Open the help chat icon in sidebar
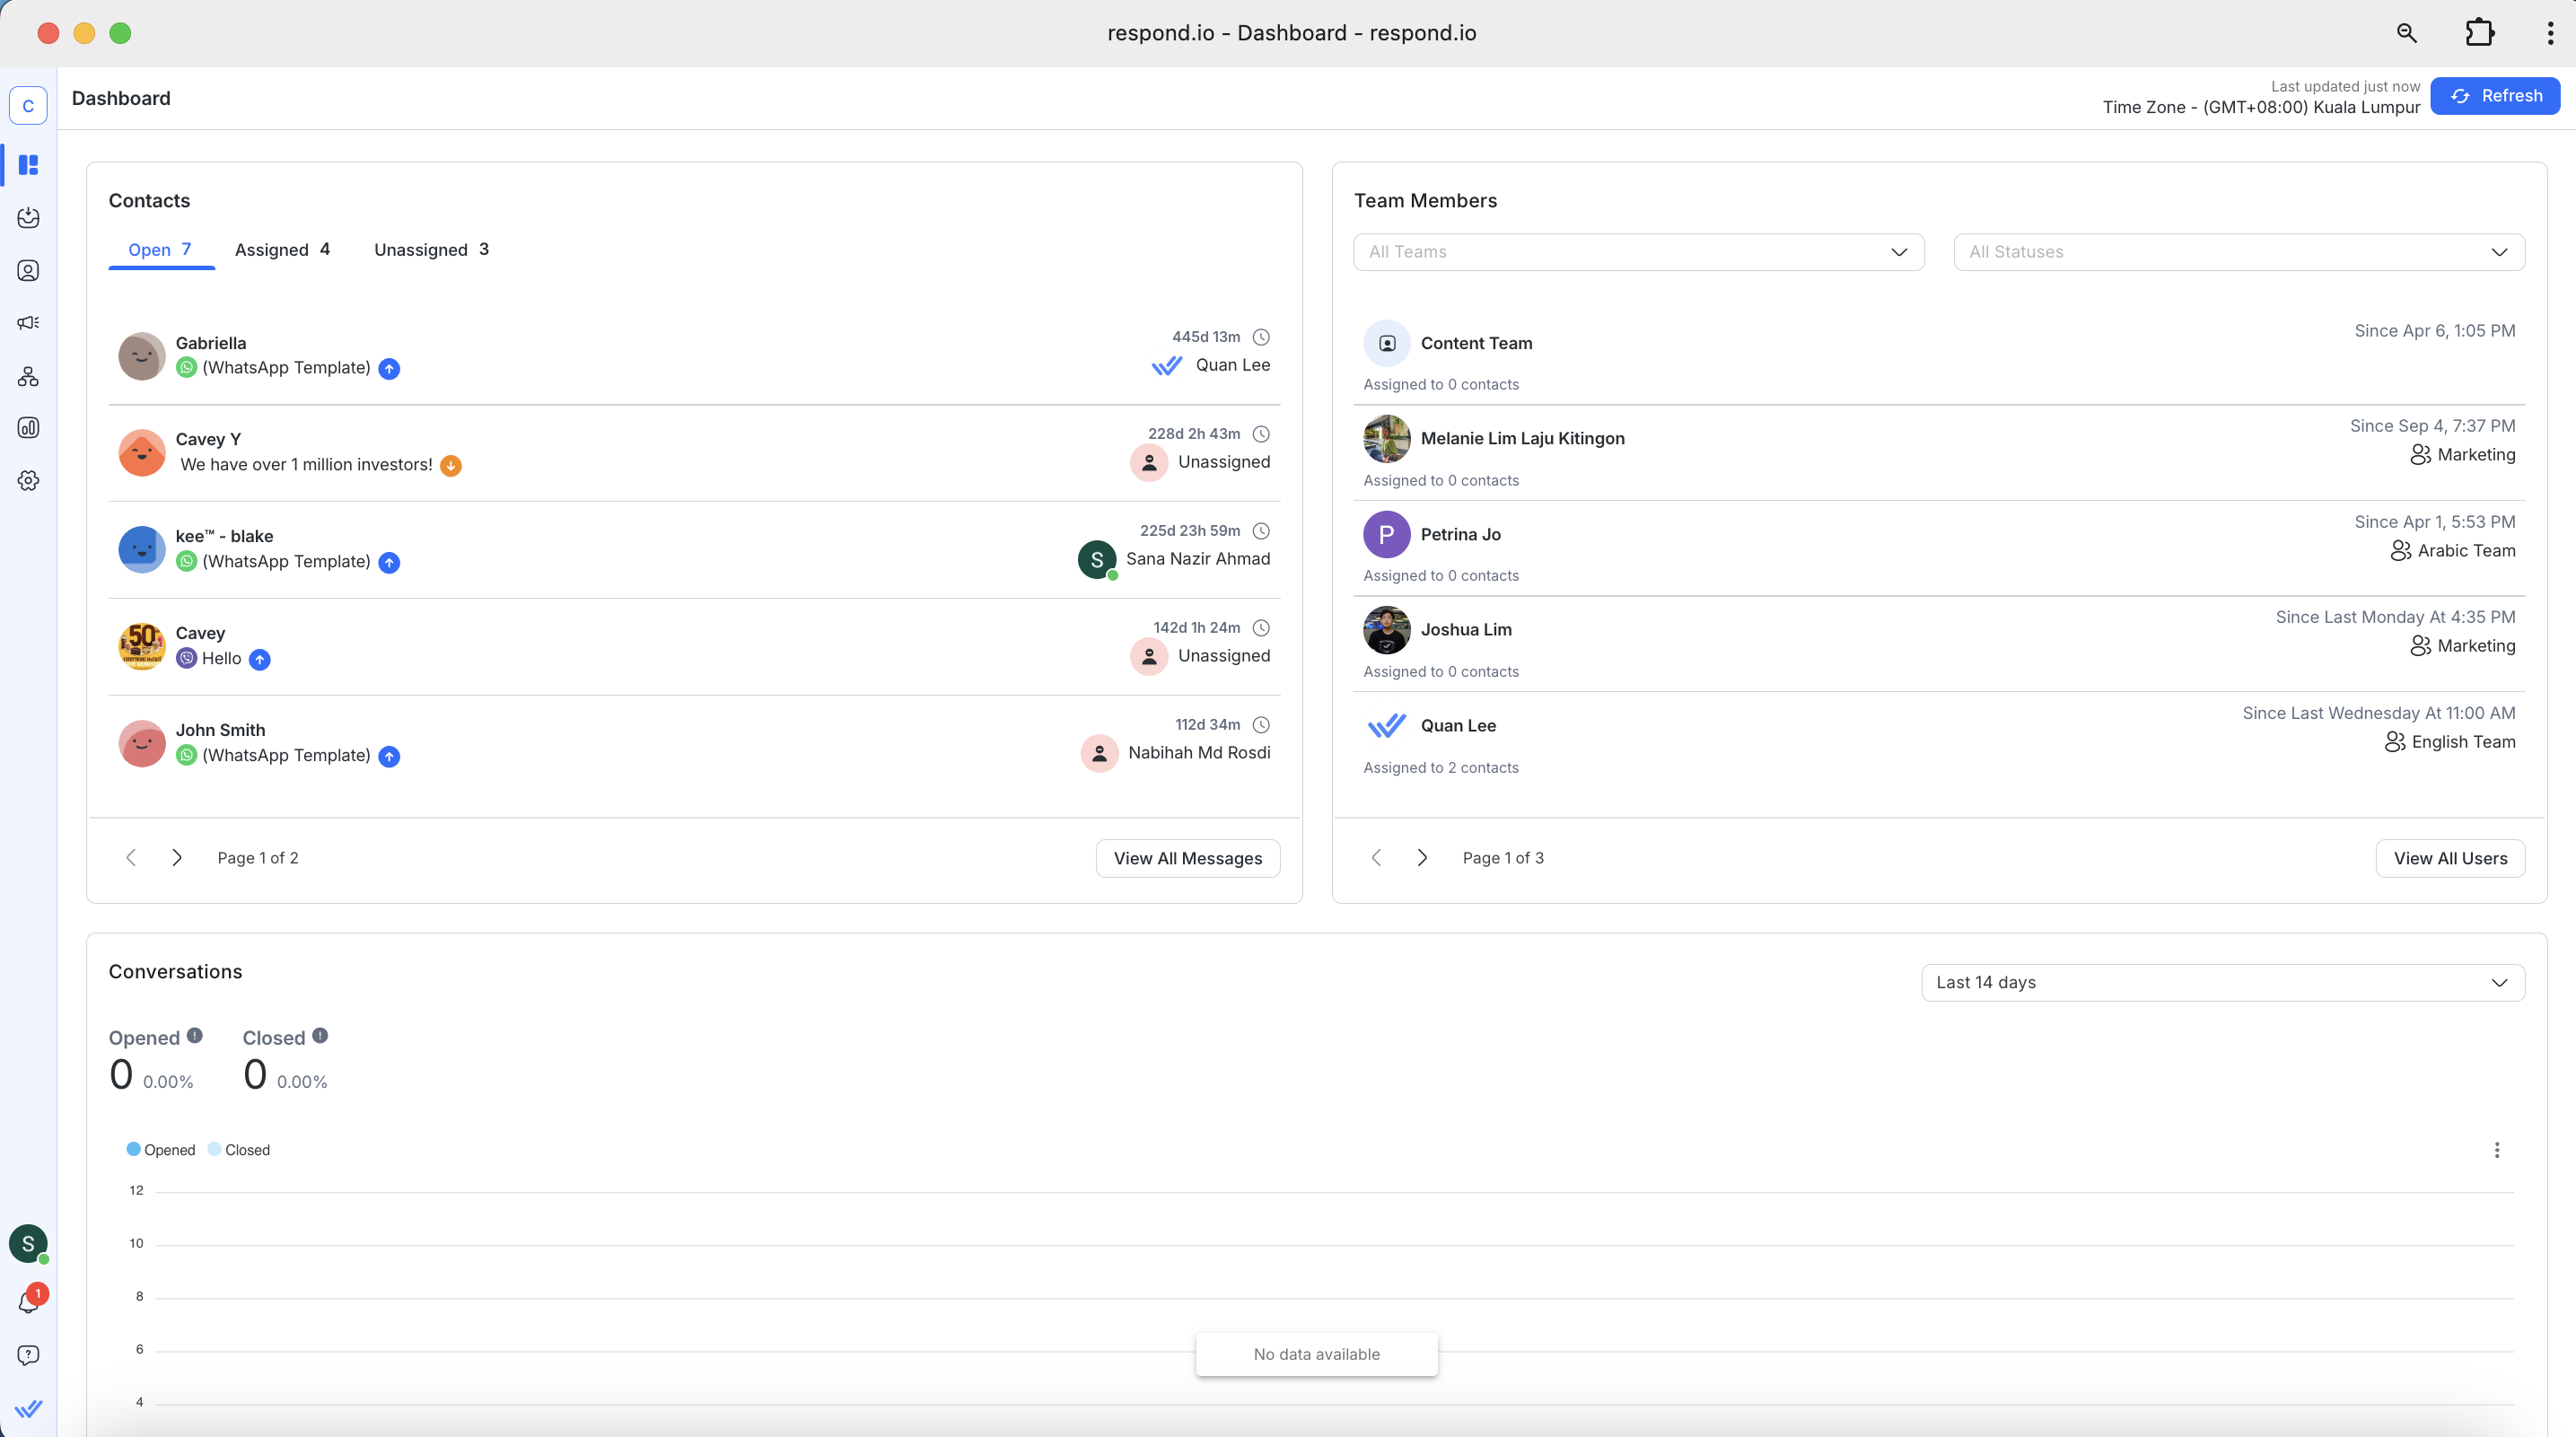The height and width of the screenshot is (1437, 2576). click(28, 1355)
